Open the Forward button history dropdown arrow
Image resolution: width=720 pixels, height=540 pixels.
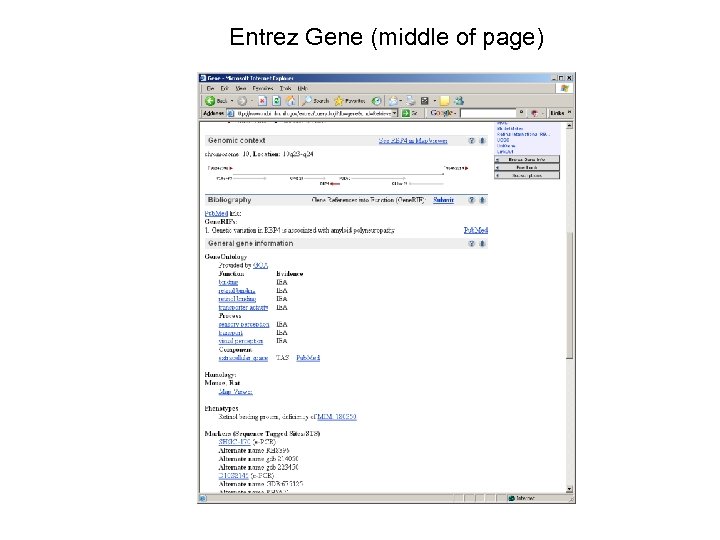pos(252,101)
